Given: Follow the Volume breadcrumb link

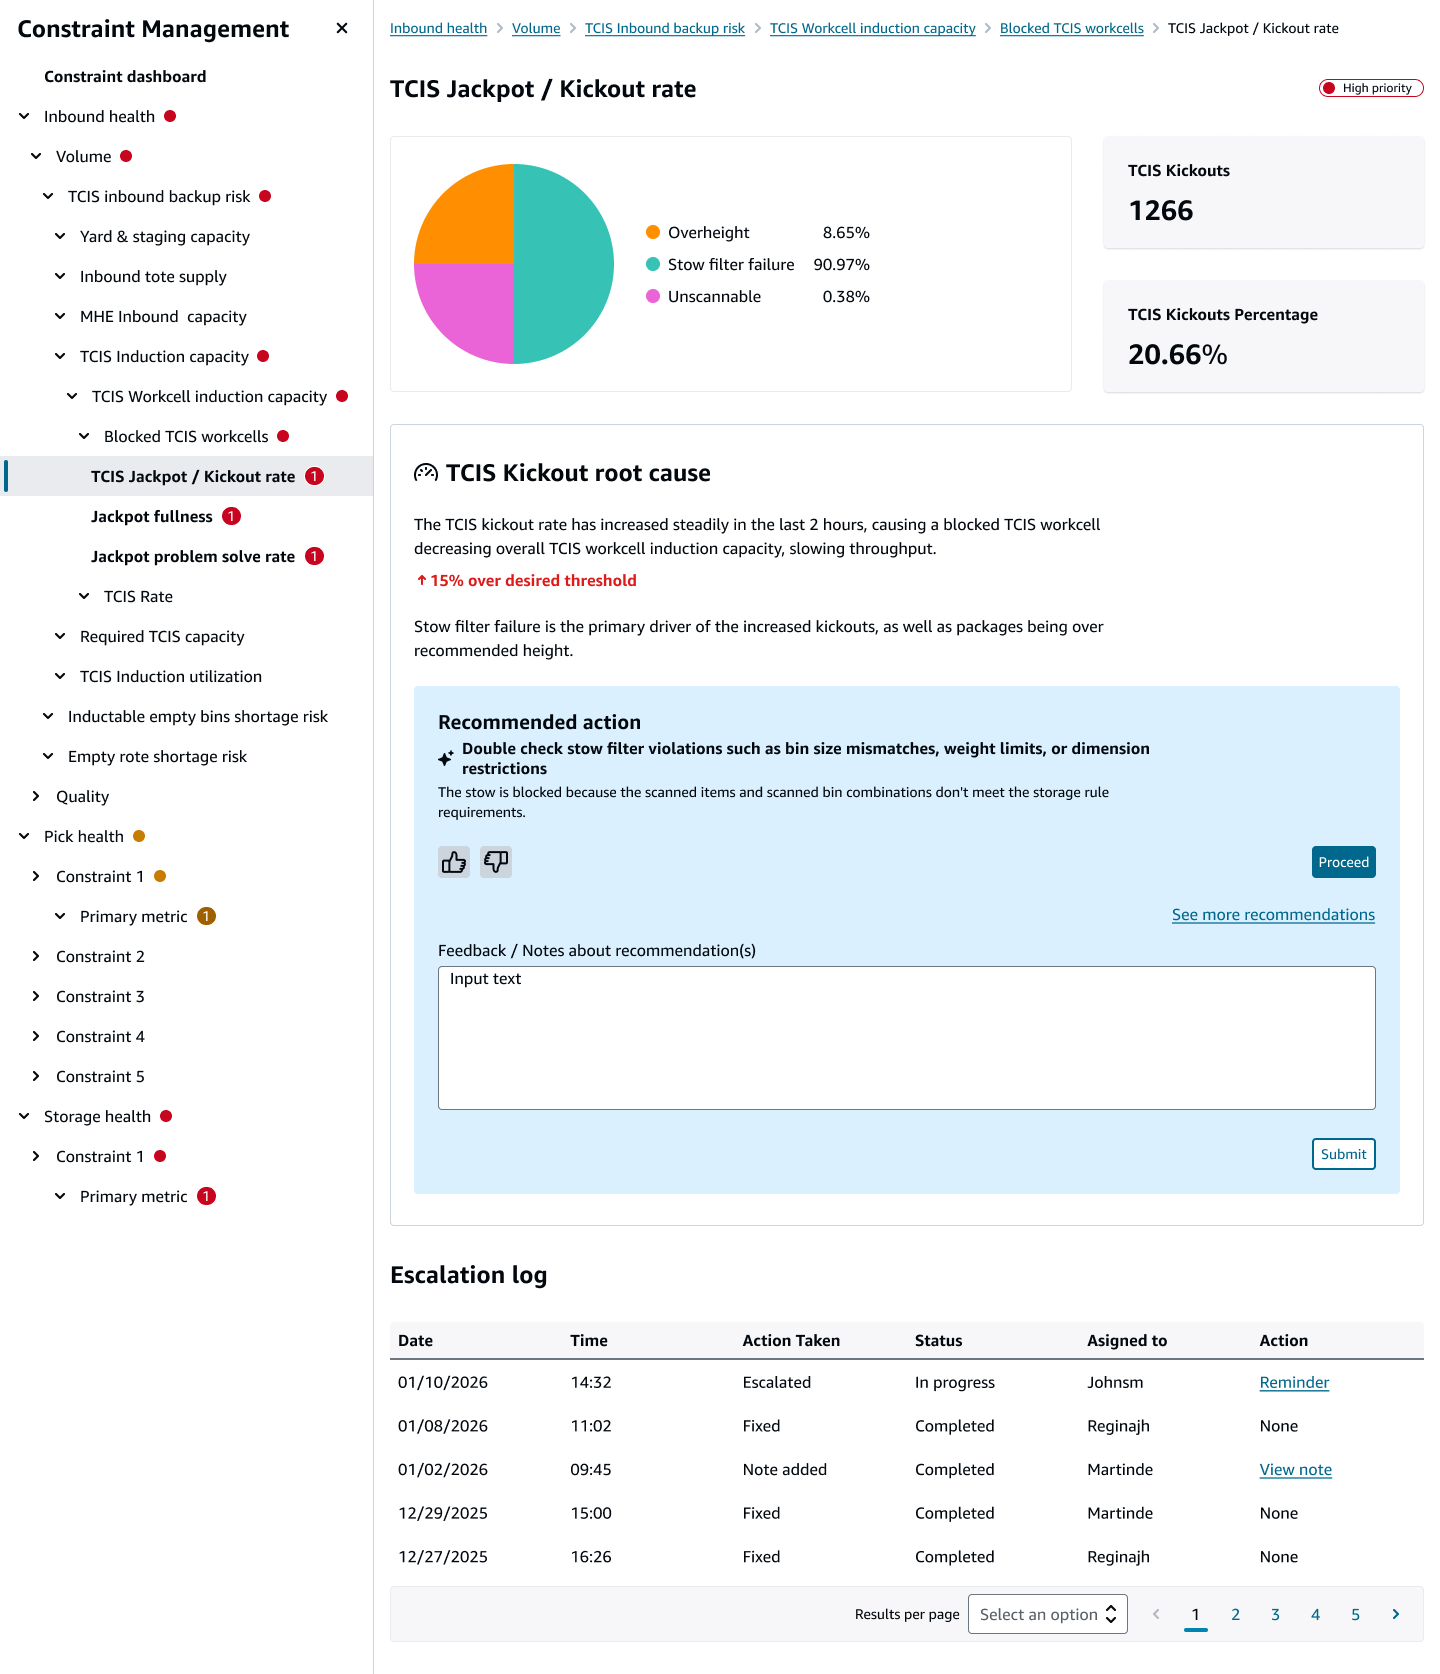Looking at the screenshot, I should tap(536, 28).
